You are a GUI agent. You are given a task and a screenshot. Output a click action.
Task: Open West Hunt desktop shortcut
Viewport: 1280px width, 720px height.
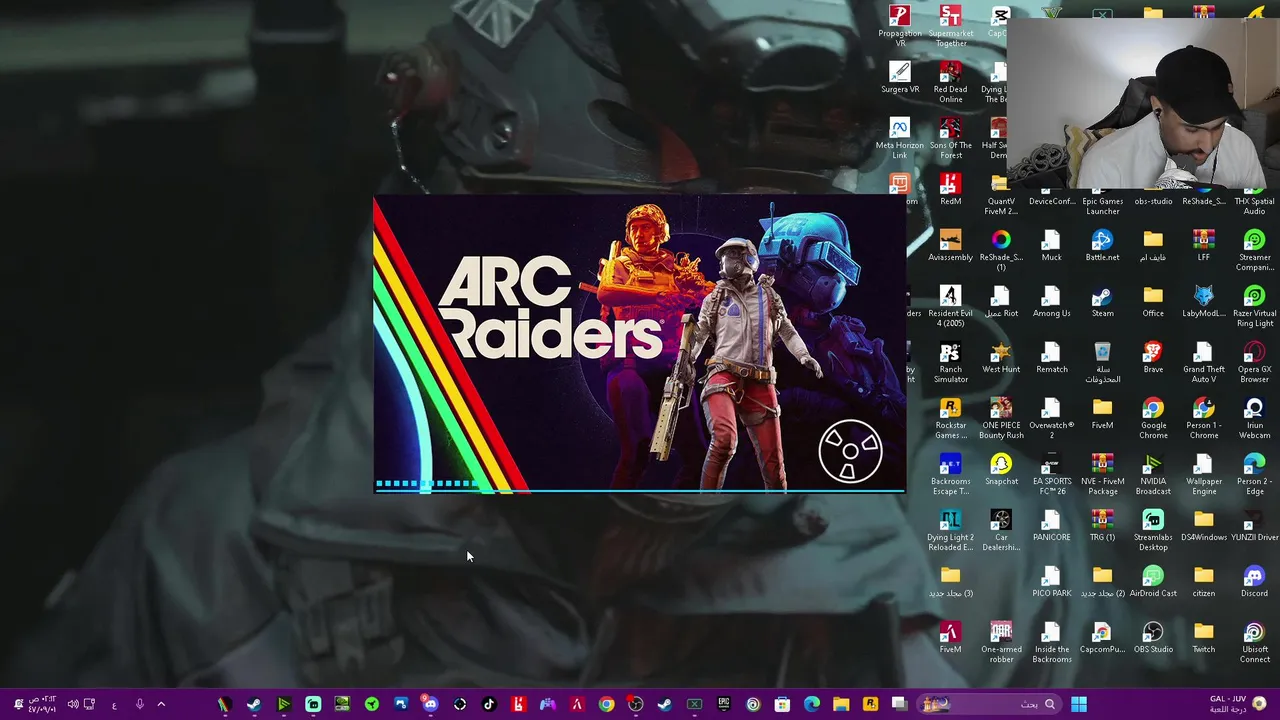point(1001,358)
